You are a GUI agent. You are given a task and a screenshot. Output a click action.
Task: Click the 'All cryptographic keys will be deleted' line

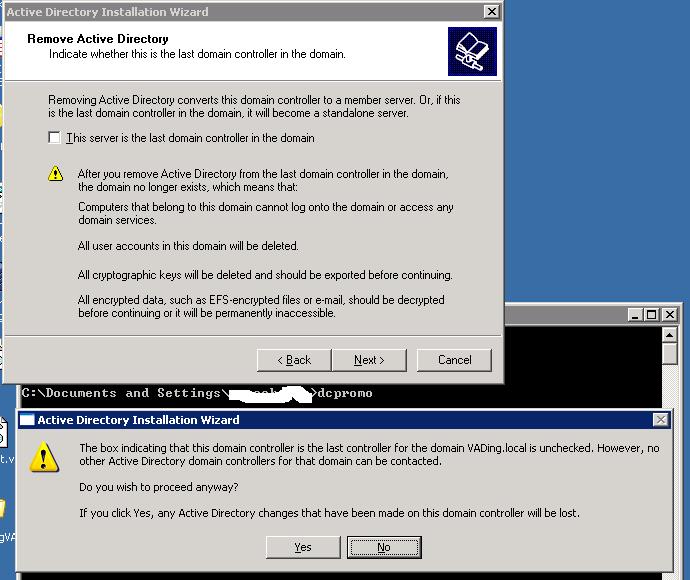[x=265, y=275]
